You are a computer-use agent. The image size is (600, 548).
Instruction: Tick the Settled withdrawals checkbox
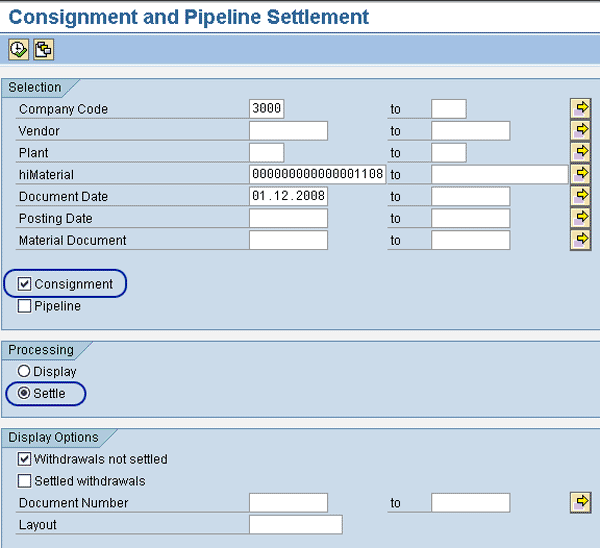pyautogui.click(x=25, y=481)
